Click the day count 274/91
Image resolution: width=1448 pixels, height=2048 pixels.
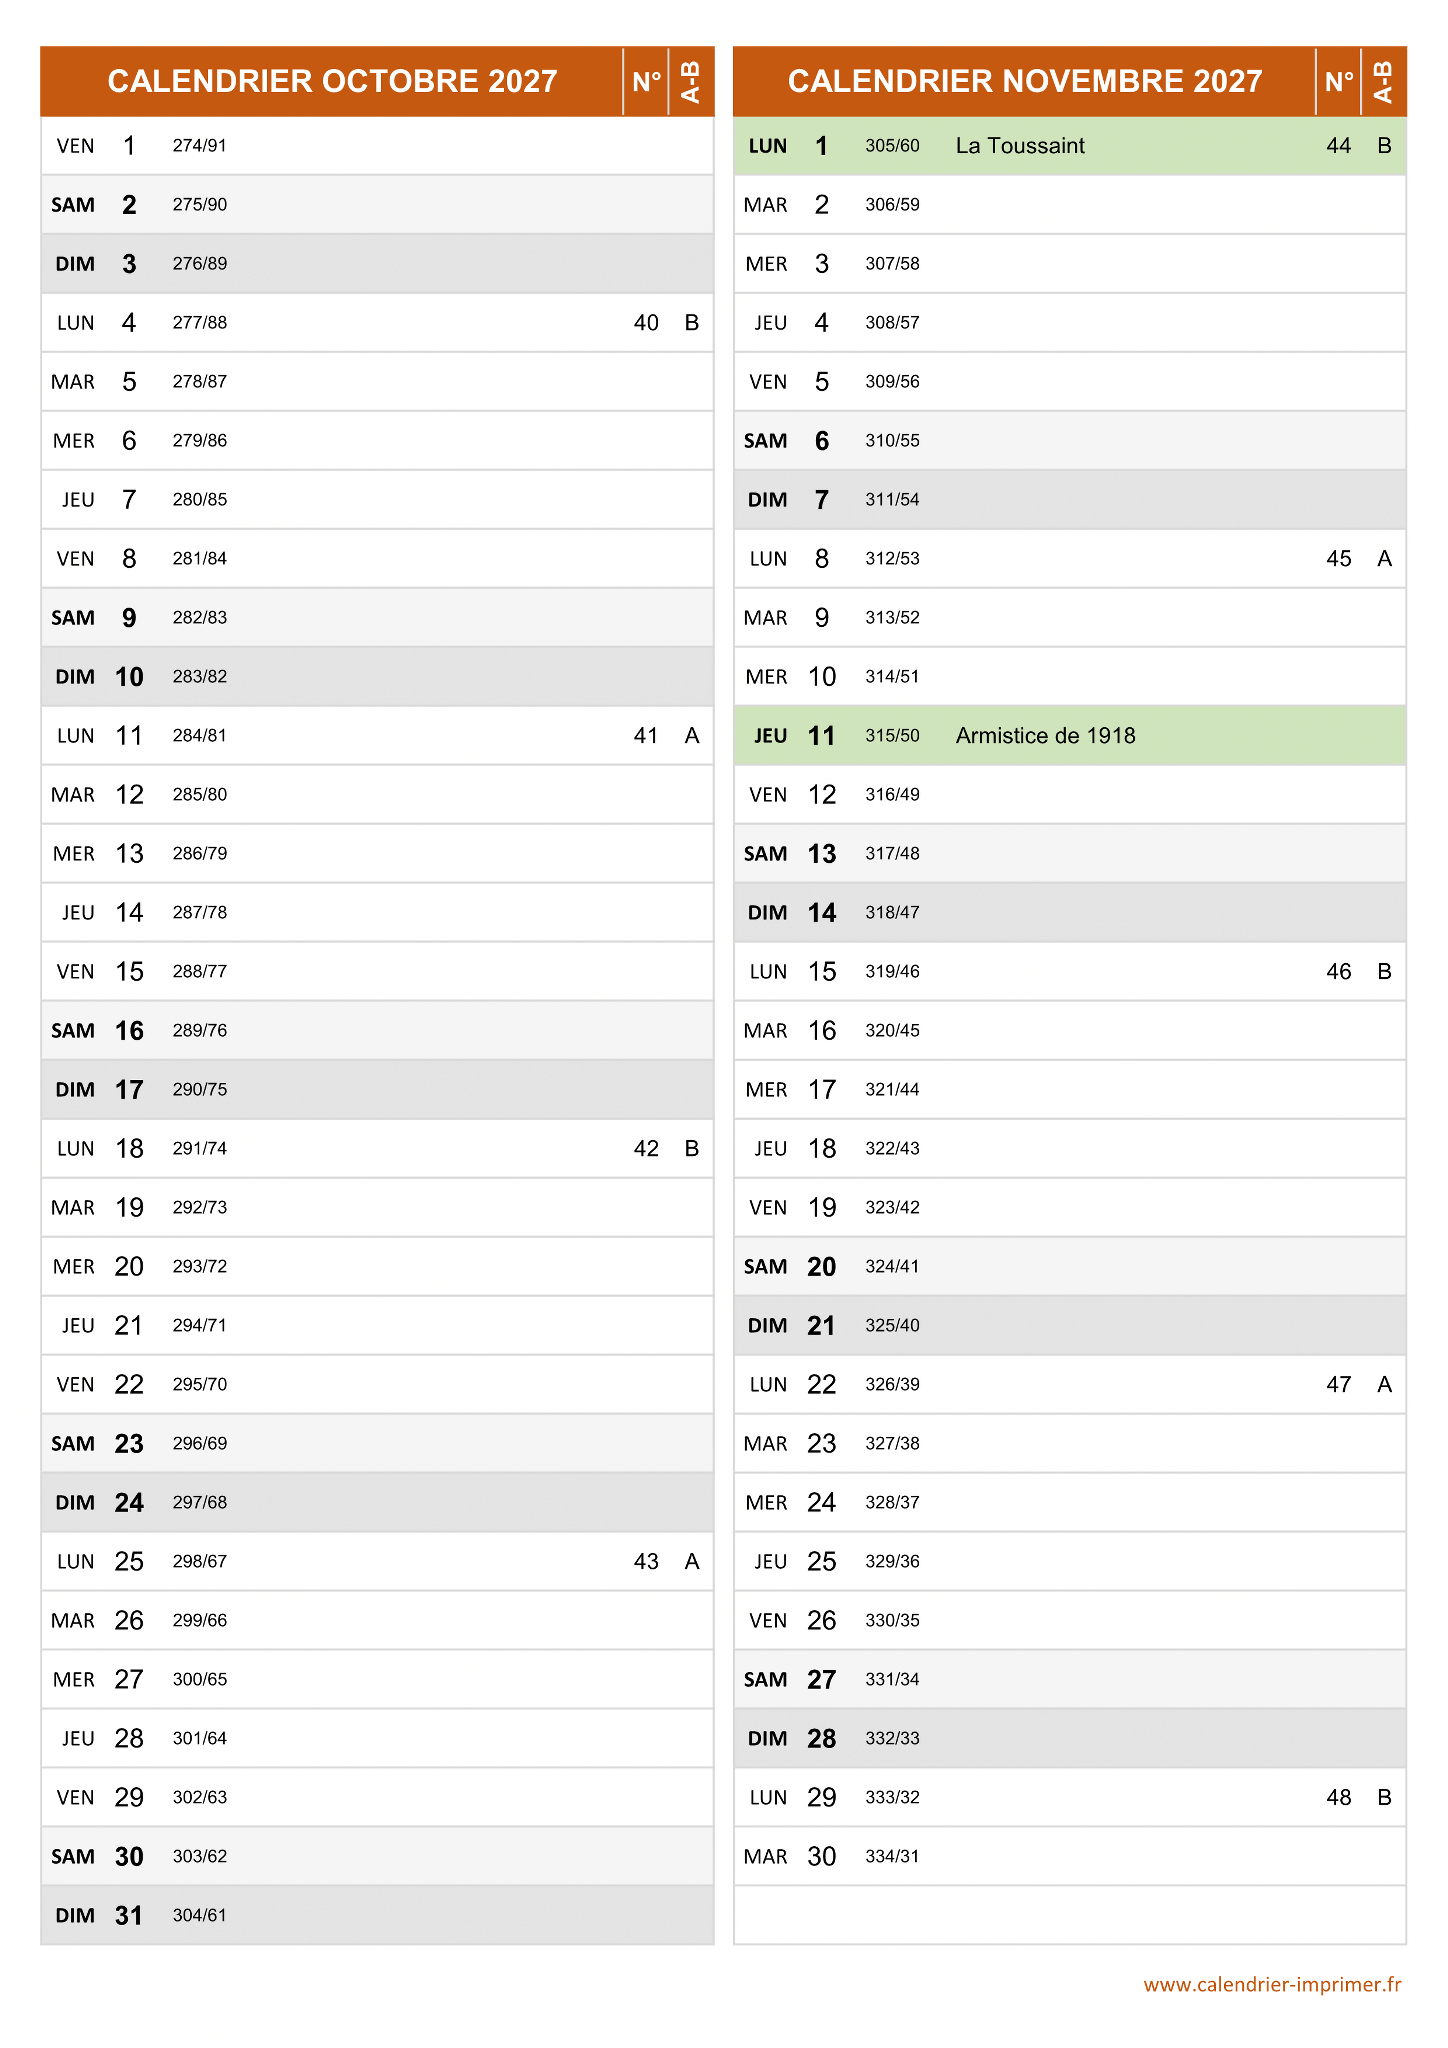coord(199,146)
